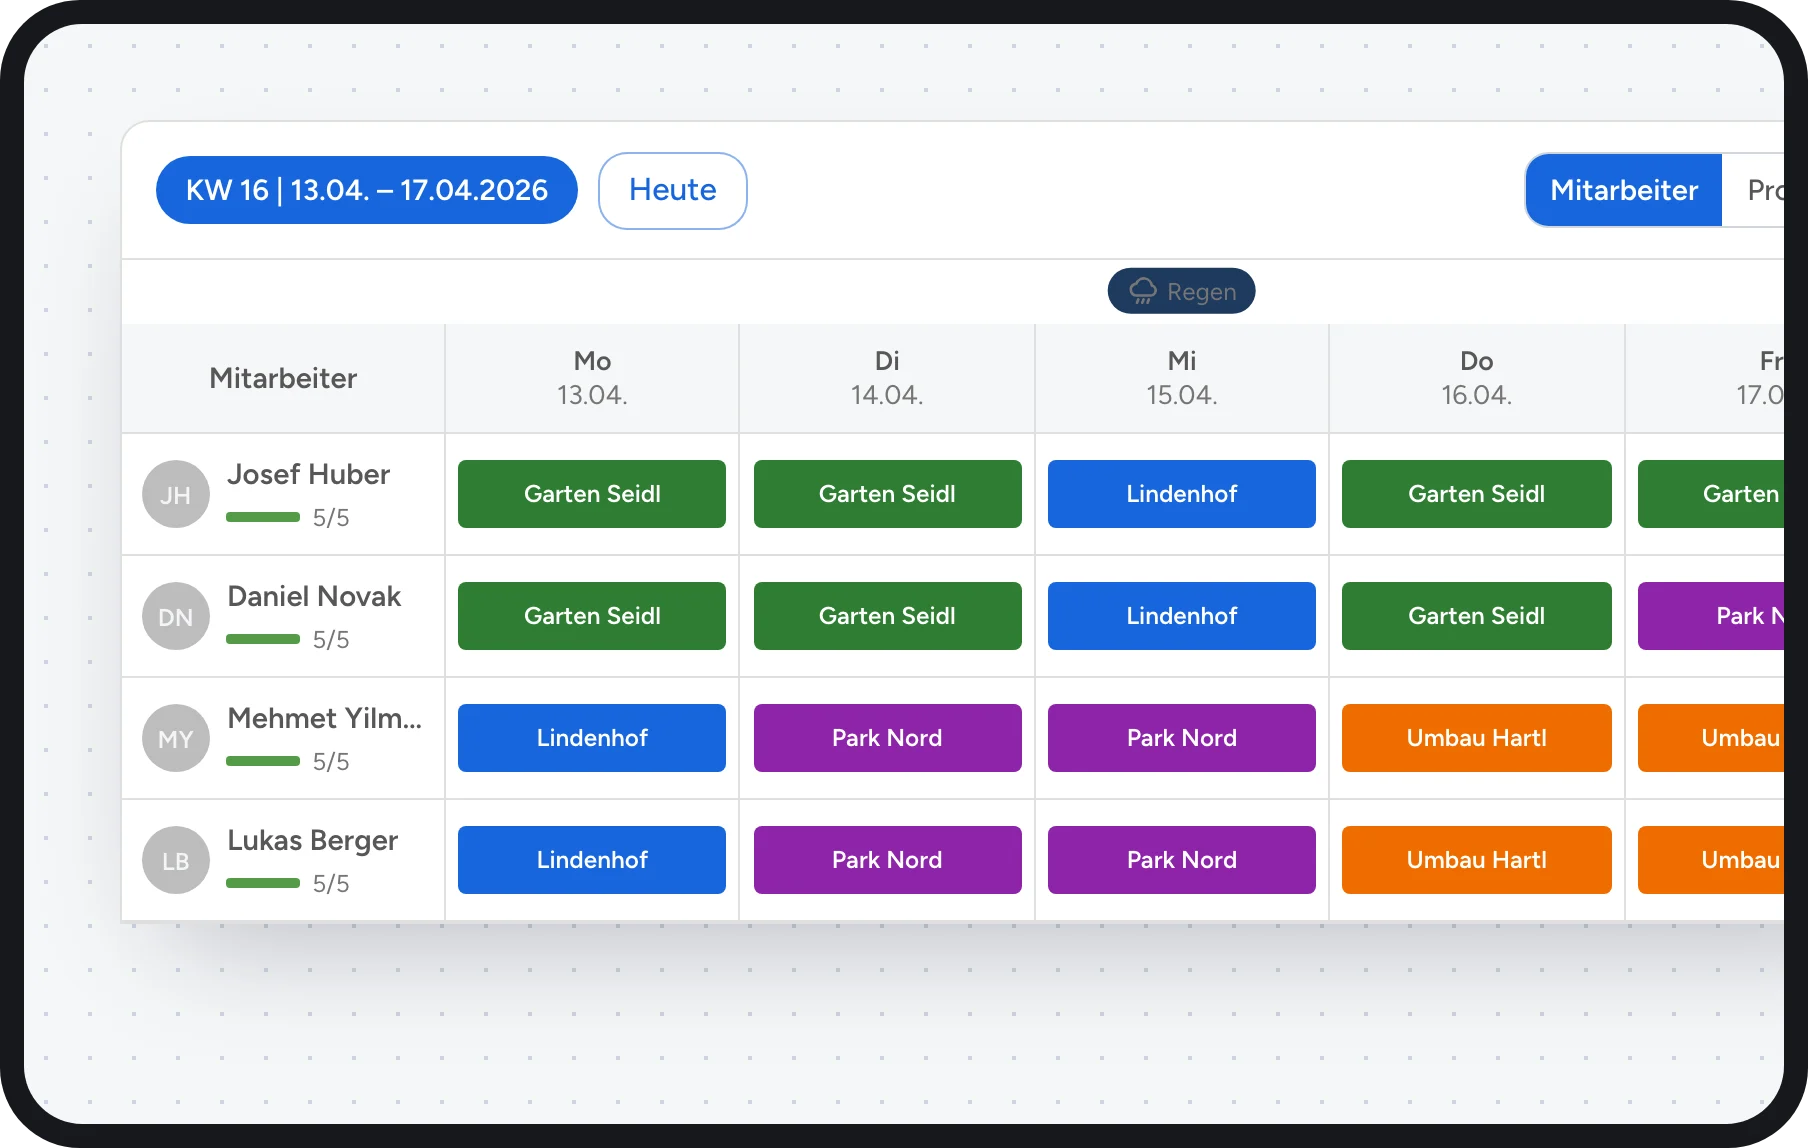Click the name Lukas Berger
This screenshot has height=1148, width=1808.
pyautogui.click(x=312, y=841)
